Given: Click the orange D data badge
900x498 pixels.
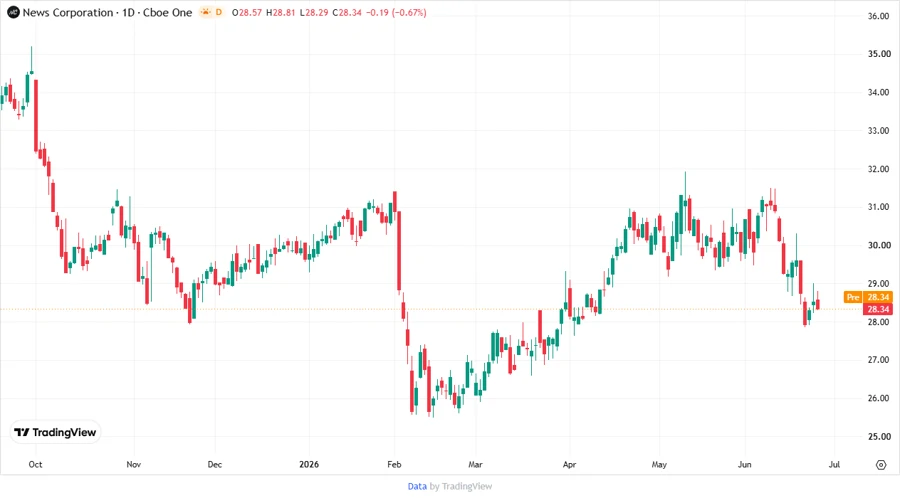Looking at the screenshot, I should click(x=219, y=12).
